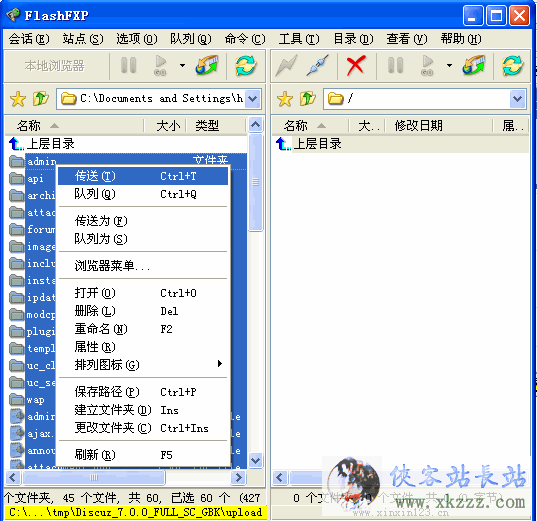This screenshot has height=521, width=537.
Task: Click the left pane vertical scrollbar thumb
Action: click(x=255, y=183)
